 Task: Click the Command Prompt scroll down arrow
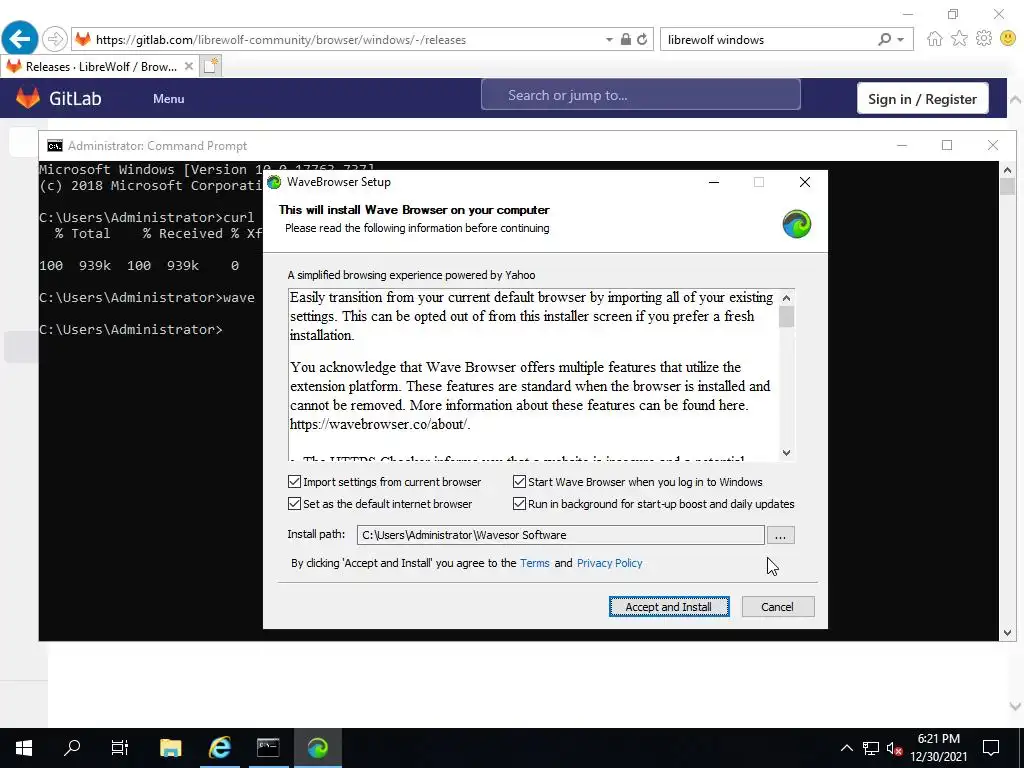pos(1007,632)
